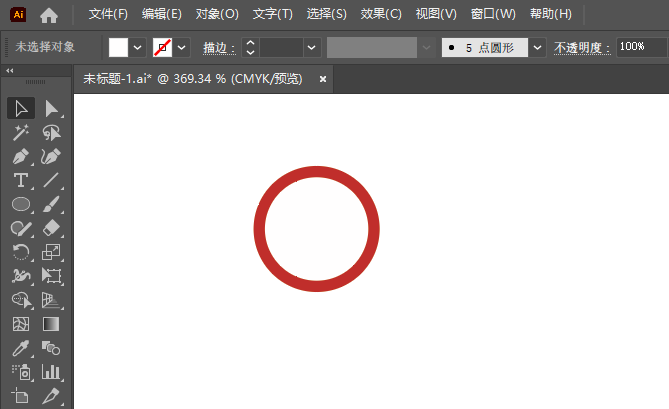Select the Lasso tool
669x409 pixels.
tap(52, 133)
